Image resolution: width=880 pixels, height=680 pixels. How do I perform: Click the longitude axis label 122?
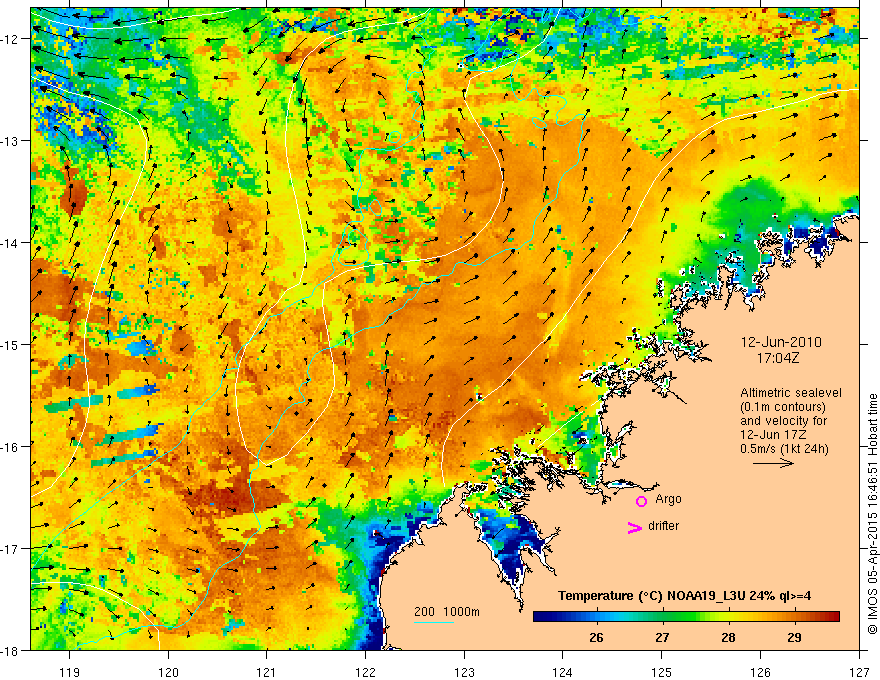[365, 673]
